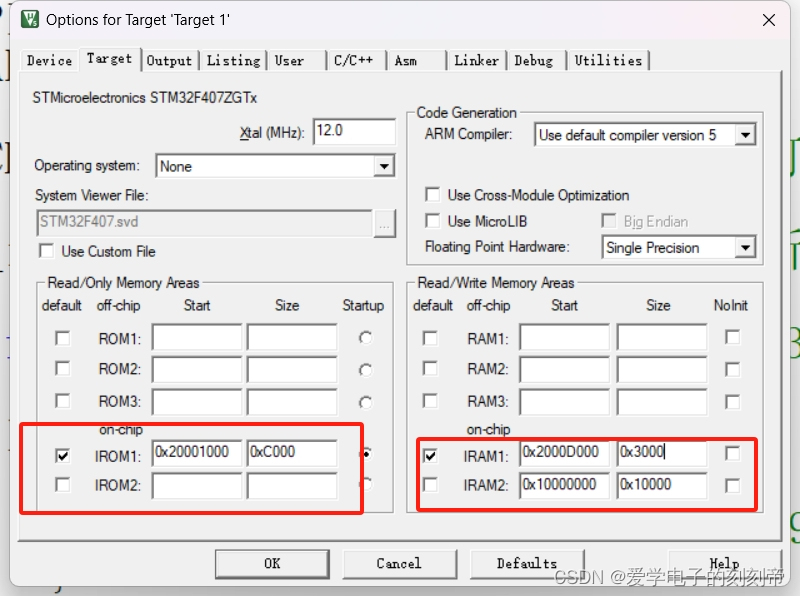
Task: Select the IROM1 Startup radio button
Action: point(366,454)
